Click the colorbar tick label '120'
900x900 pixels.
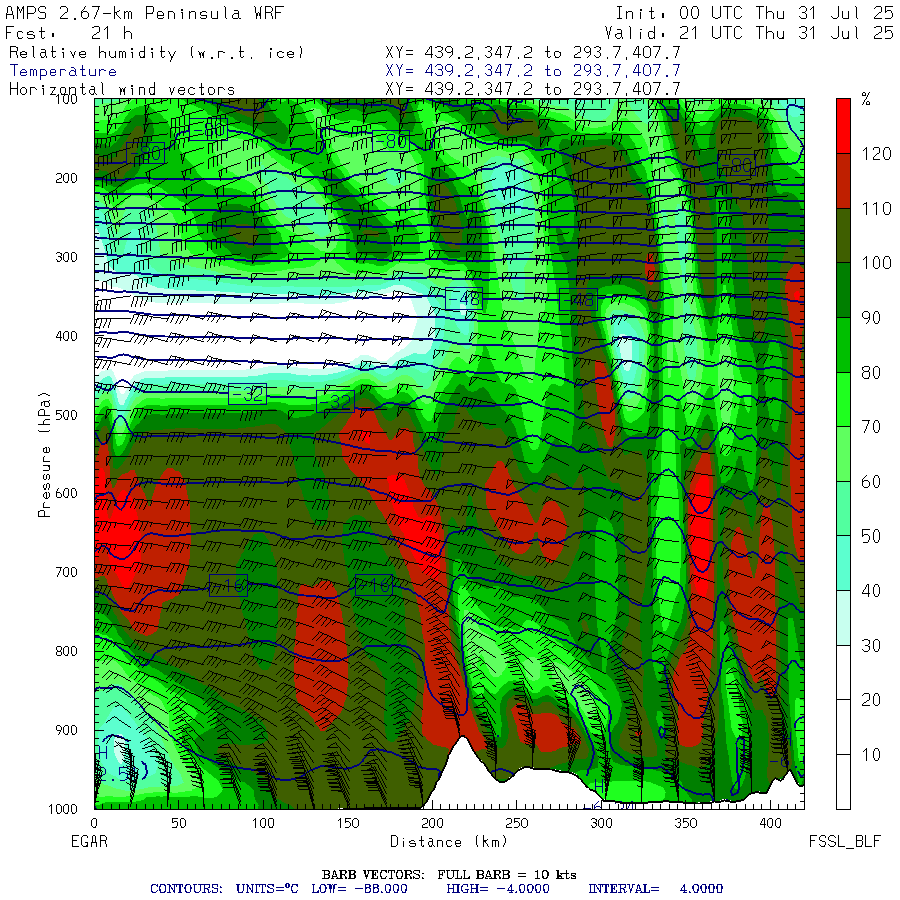876,154
